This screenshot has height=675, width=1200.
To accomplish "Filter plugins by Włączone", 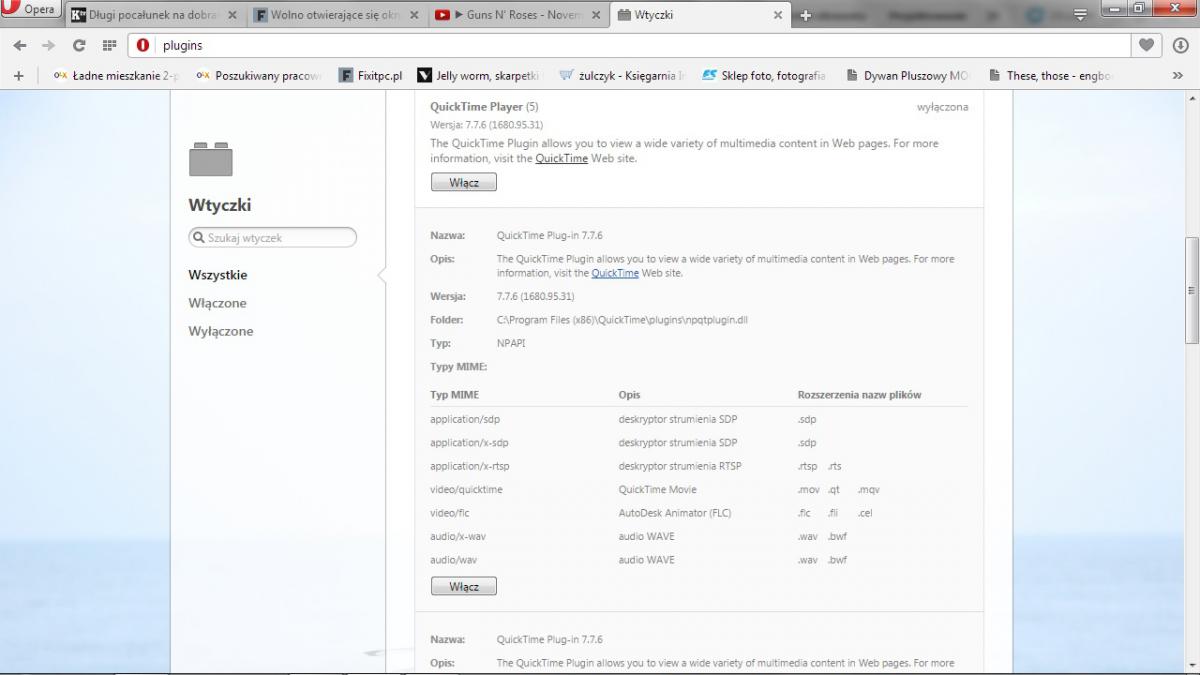I will pyautogui.click(x=217, y=303).
